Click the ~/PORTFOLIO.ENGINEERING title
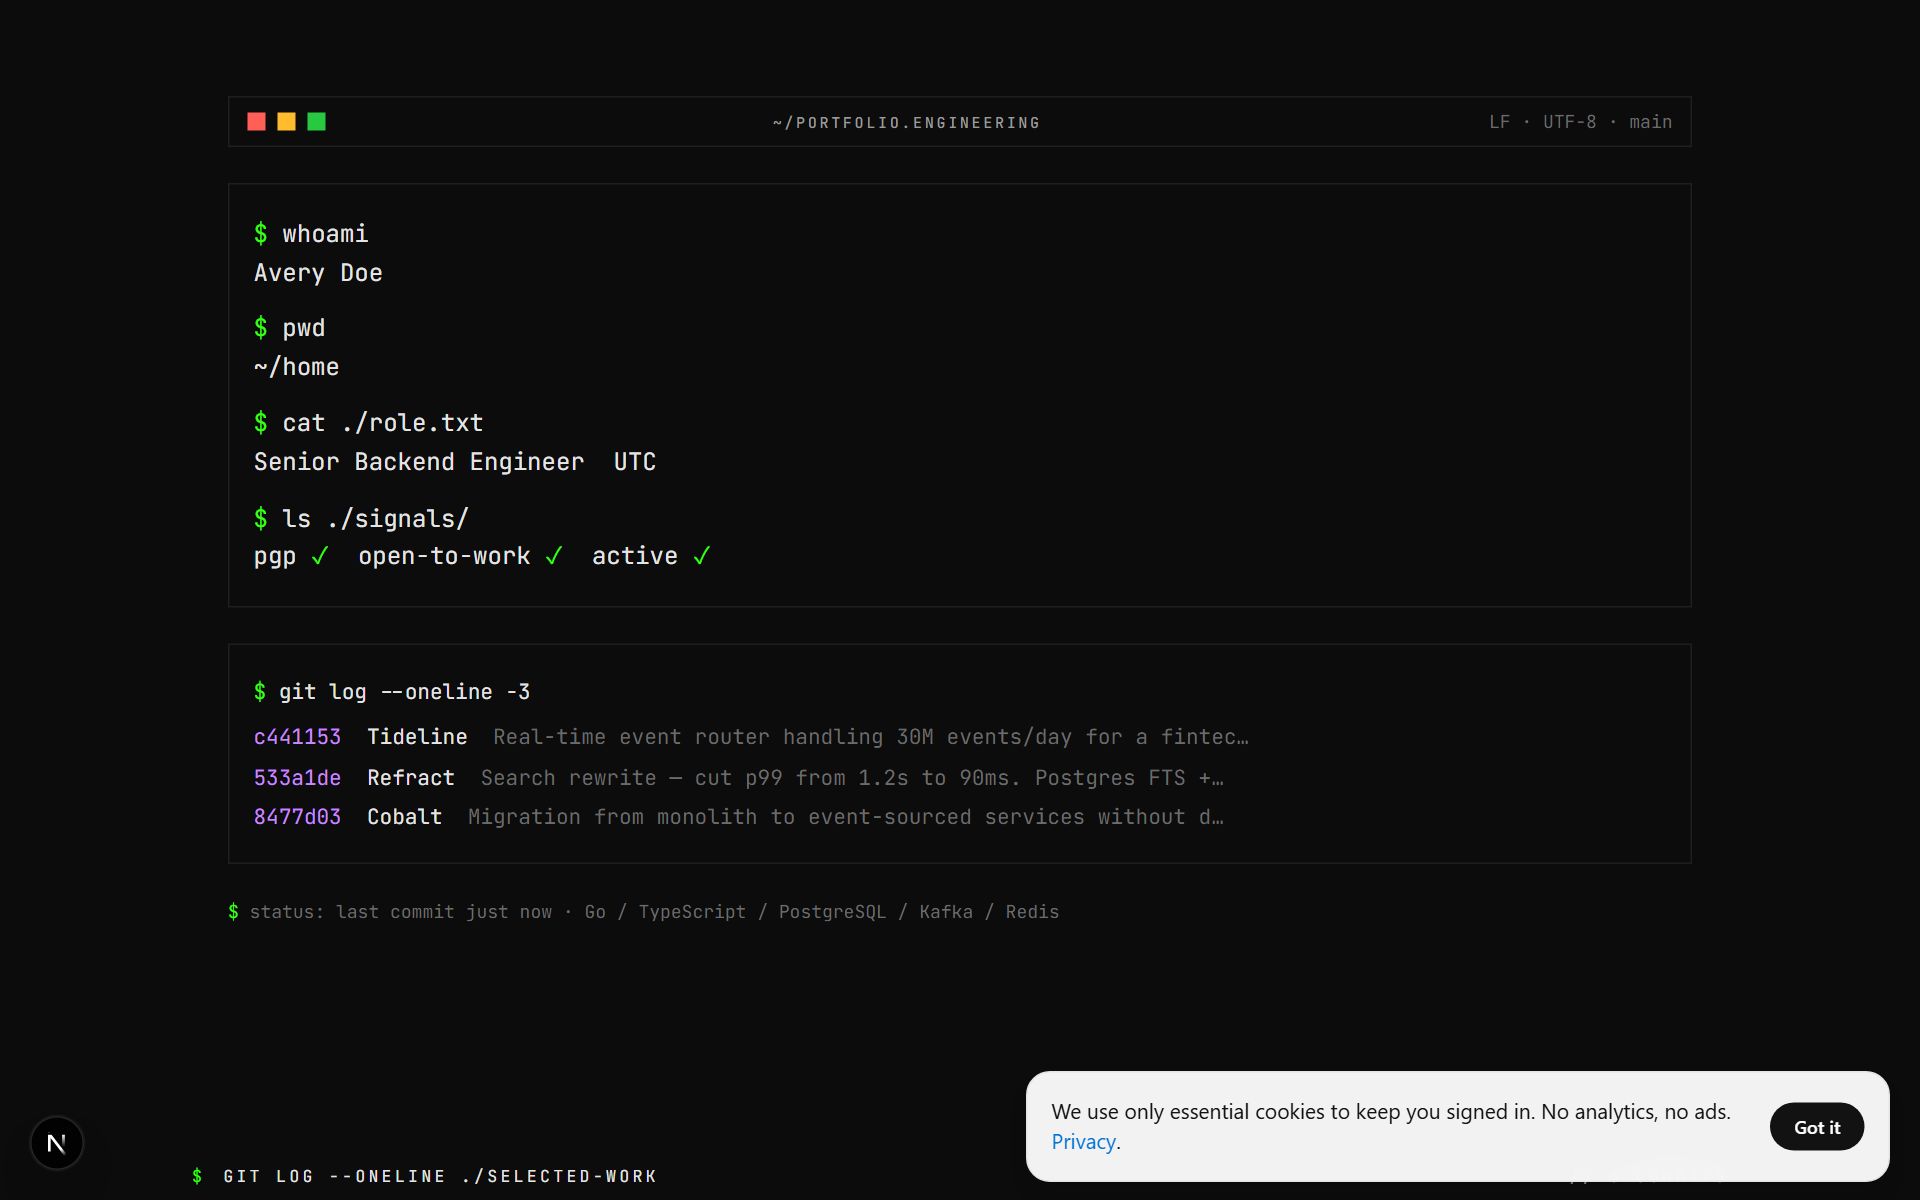Image resolution: width=1920 pixels, height=1200 pixels. (x=906, y=123)
